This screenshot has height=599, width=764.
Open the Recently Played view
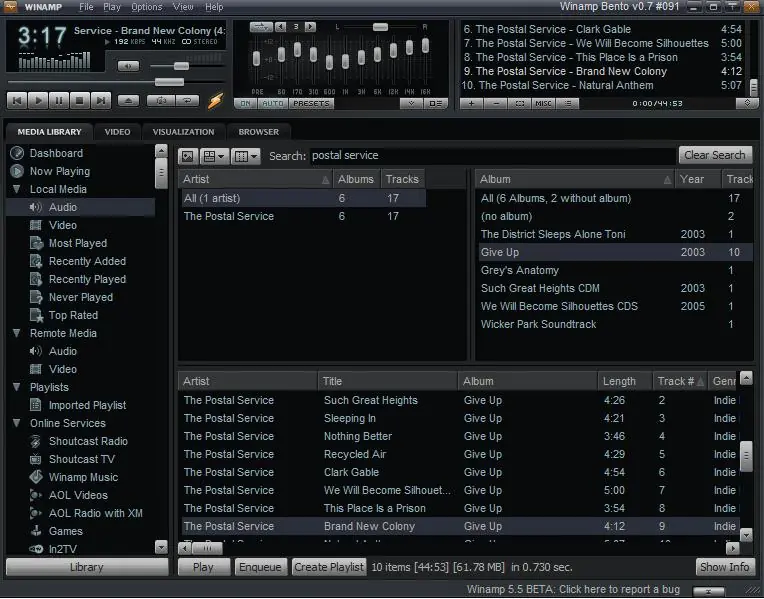[87, 279]
